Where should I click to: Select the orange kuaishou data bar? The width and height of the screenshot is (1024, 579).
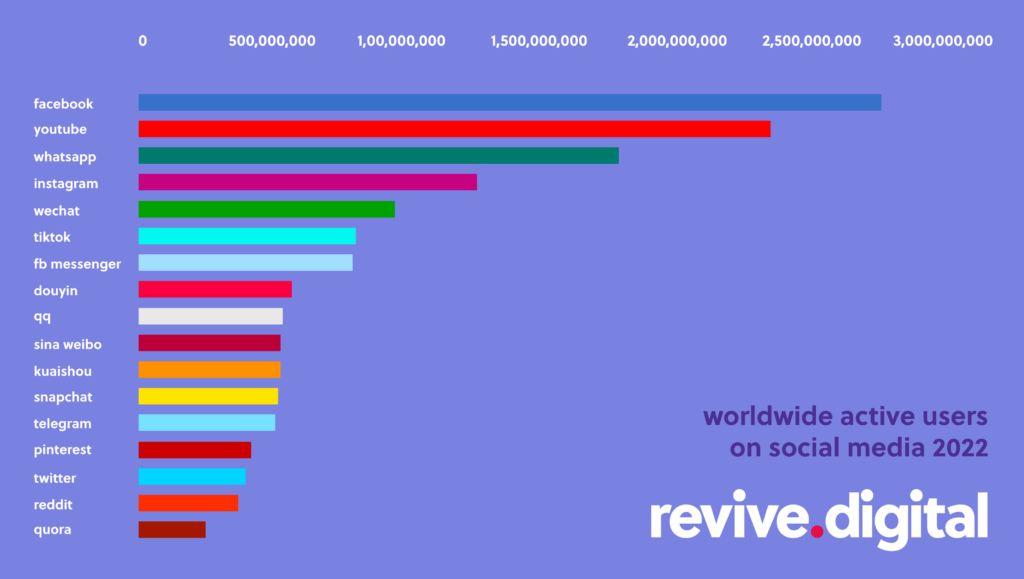(x=210, y=369)
